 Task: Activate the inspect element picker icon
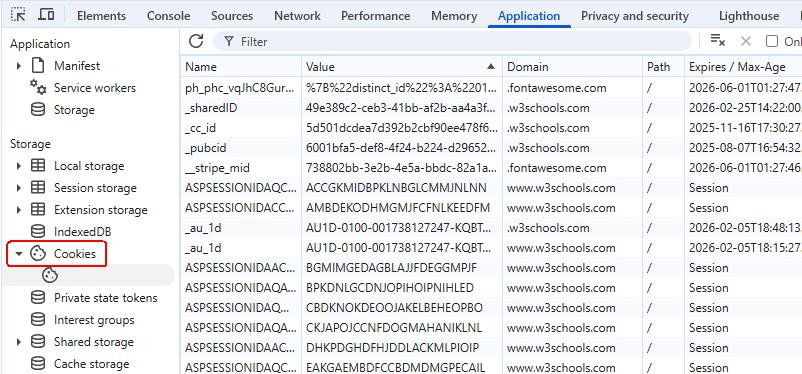click(18, 15)
